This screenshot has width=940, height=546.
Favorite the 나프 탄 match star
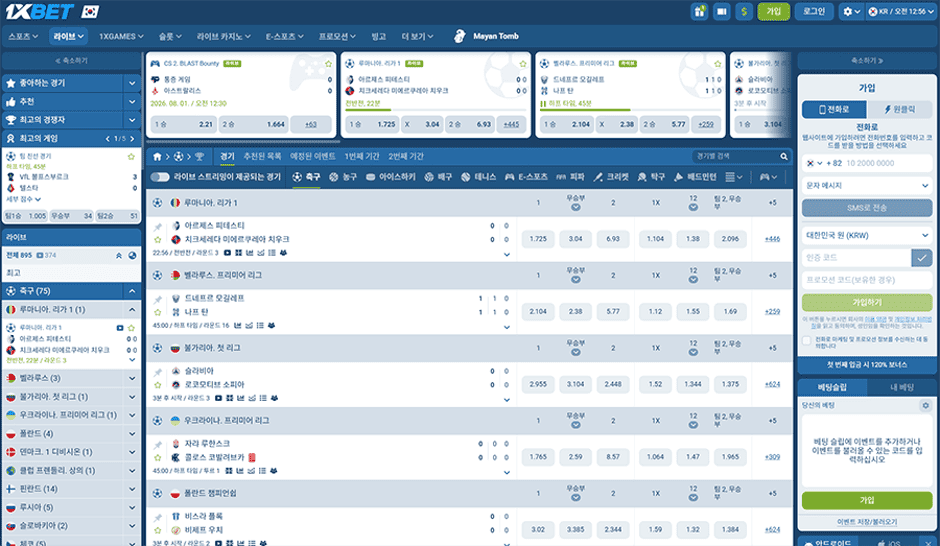click(x=158, y=312)
